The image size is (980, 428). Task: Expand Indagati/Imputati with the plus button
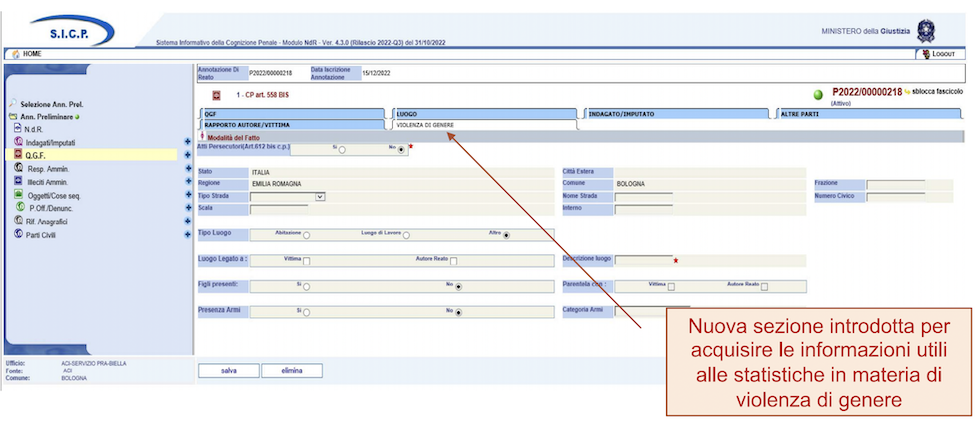click(188, 142)
